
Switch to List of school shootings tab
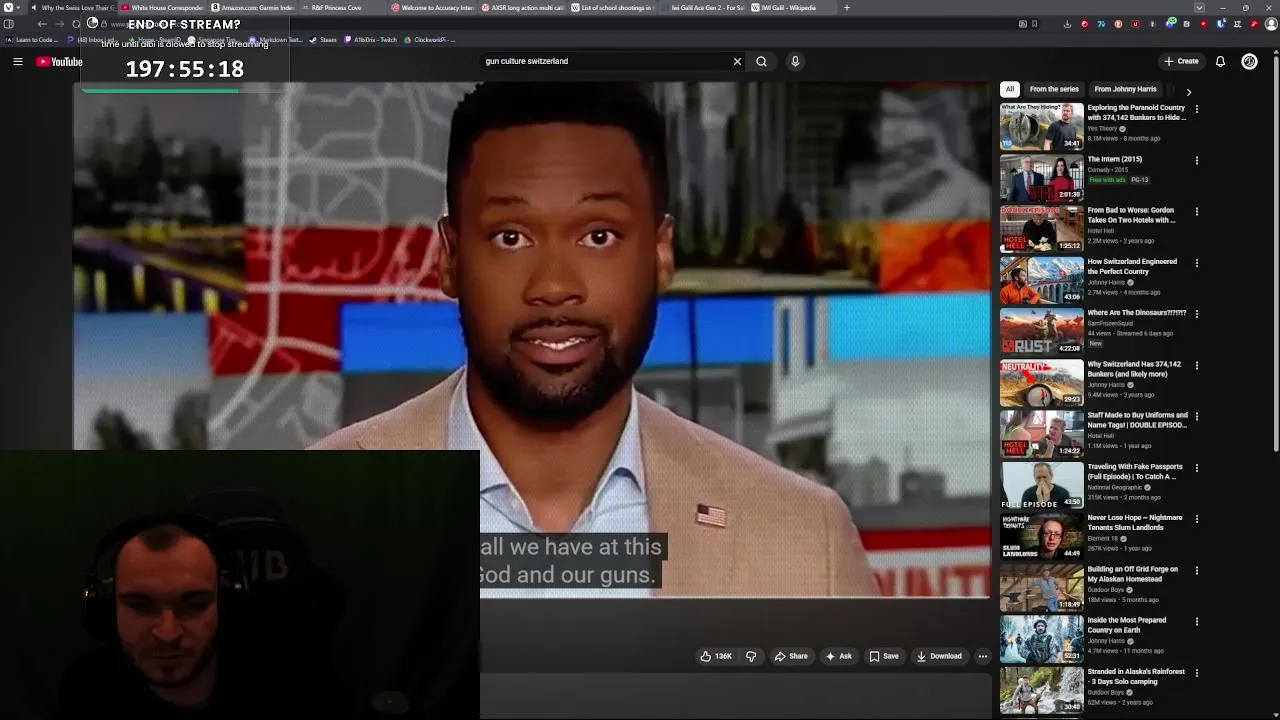(612, 8)
